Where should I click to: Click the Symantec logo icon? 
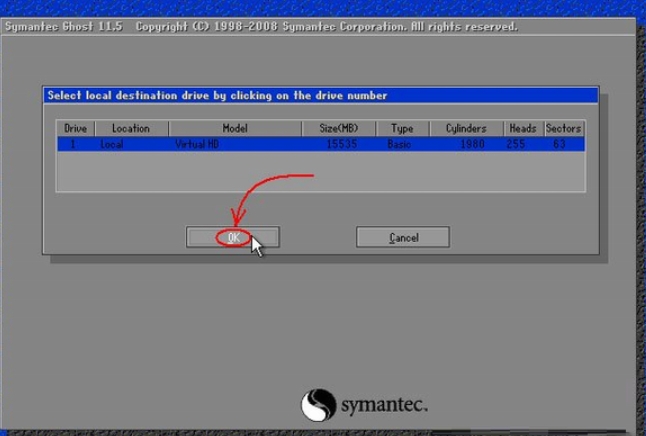[x=318, y=405]
